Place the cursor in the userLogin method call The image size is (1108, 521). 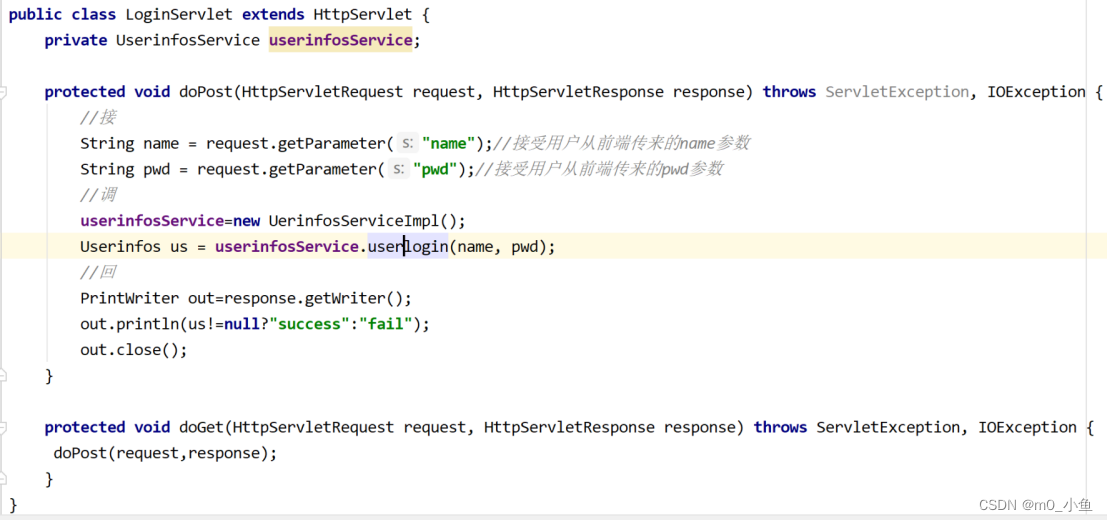click(x=408, y=247)
